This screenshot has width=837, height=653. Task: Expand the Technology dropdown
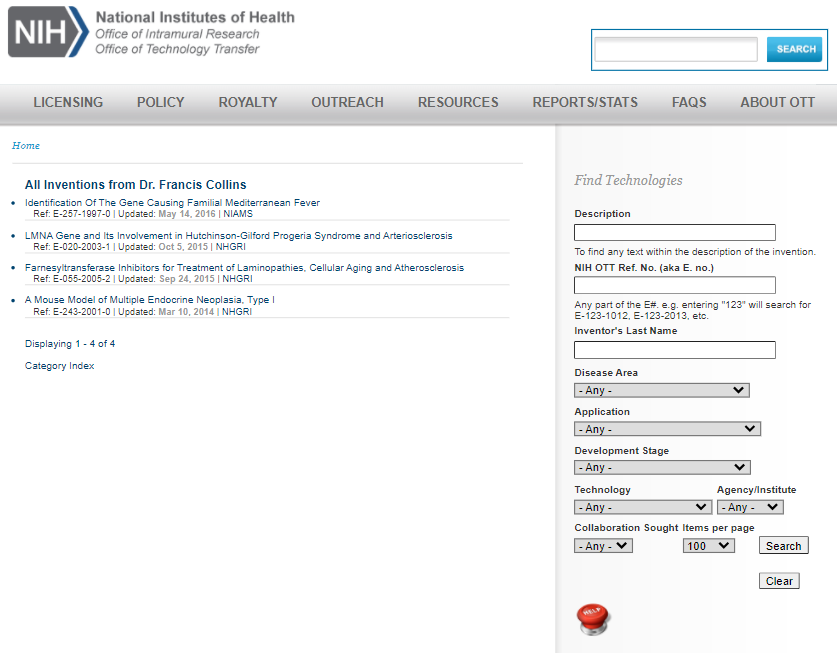[x=643, y=507]
